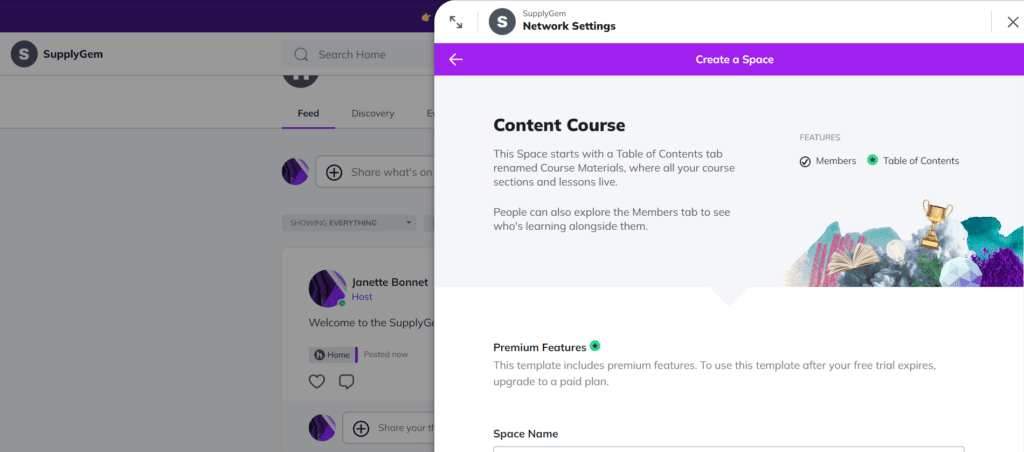Screen dimensions: 1024x452
Task: Click the Home tag on the post
Action: (333, 355)
